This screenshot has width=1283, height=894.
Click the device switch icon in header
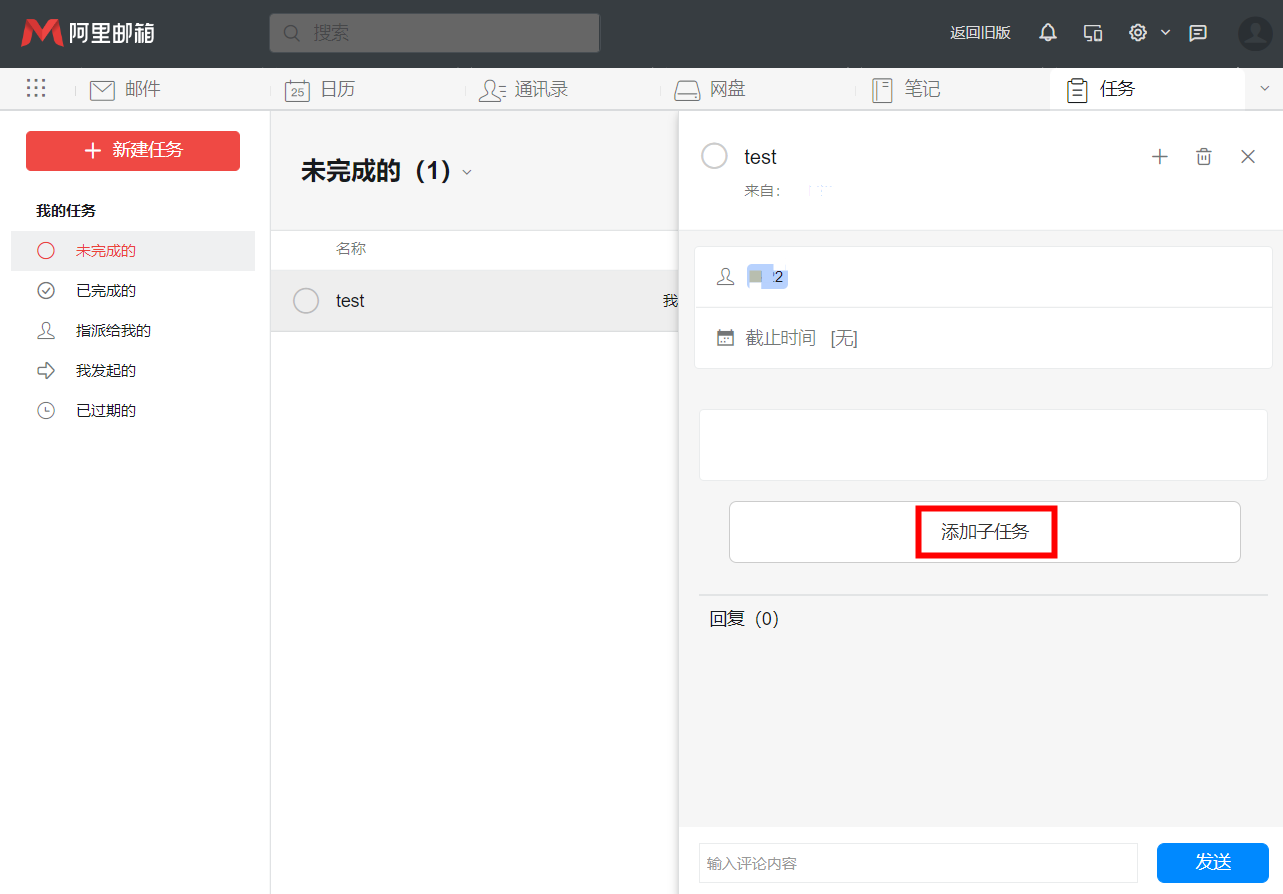coord(1093,33)
